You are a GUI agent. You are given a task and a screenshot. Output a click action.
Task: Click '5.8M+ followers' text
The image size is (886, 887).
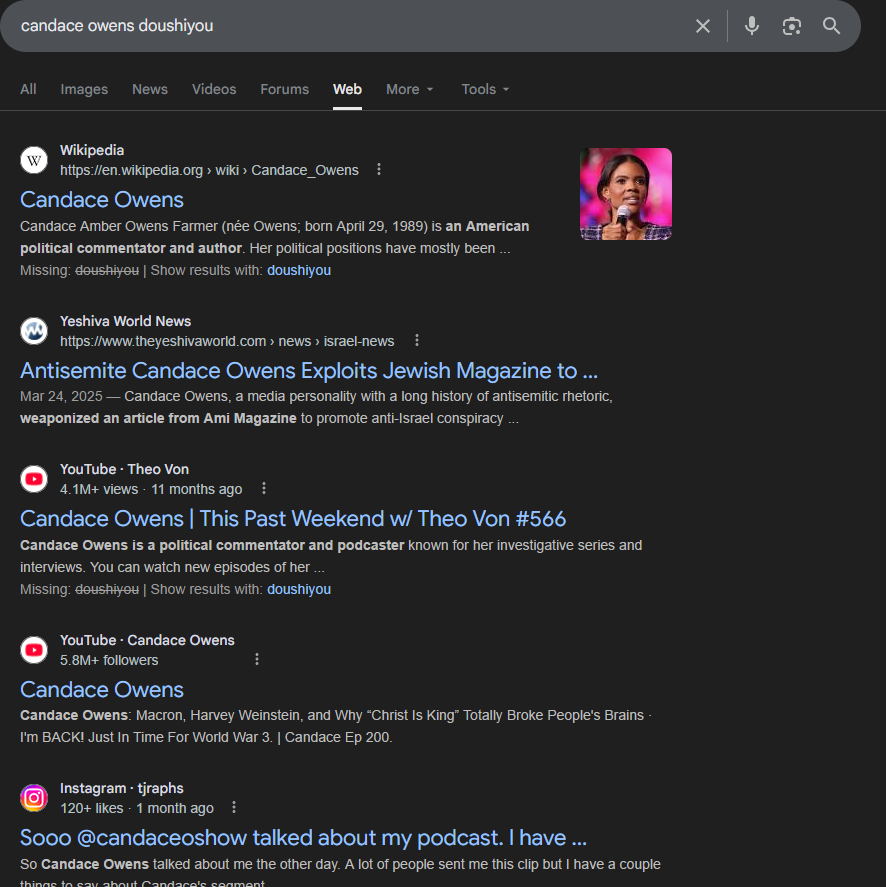(x=109, y=660)
